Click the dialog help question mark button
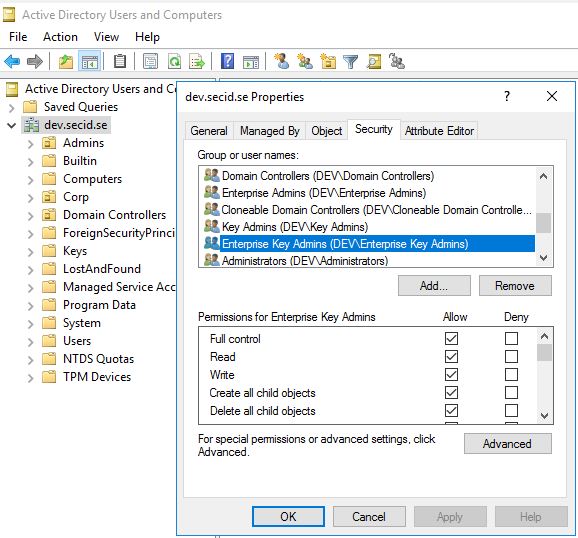 [507, 97]
